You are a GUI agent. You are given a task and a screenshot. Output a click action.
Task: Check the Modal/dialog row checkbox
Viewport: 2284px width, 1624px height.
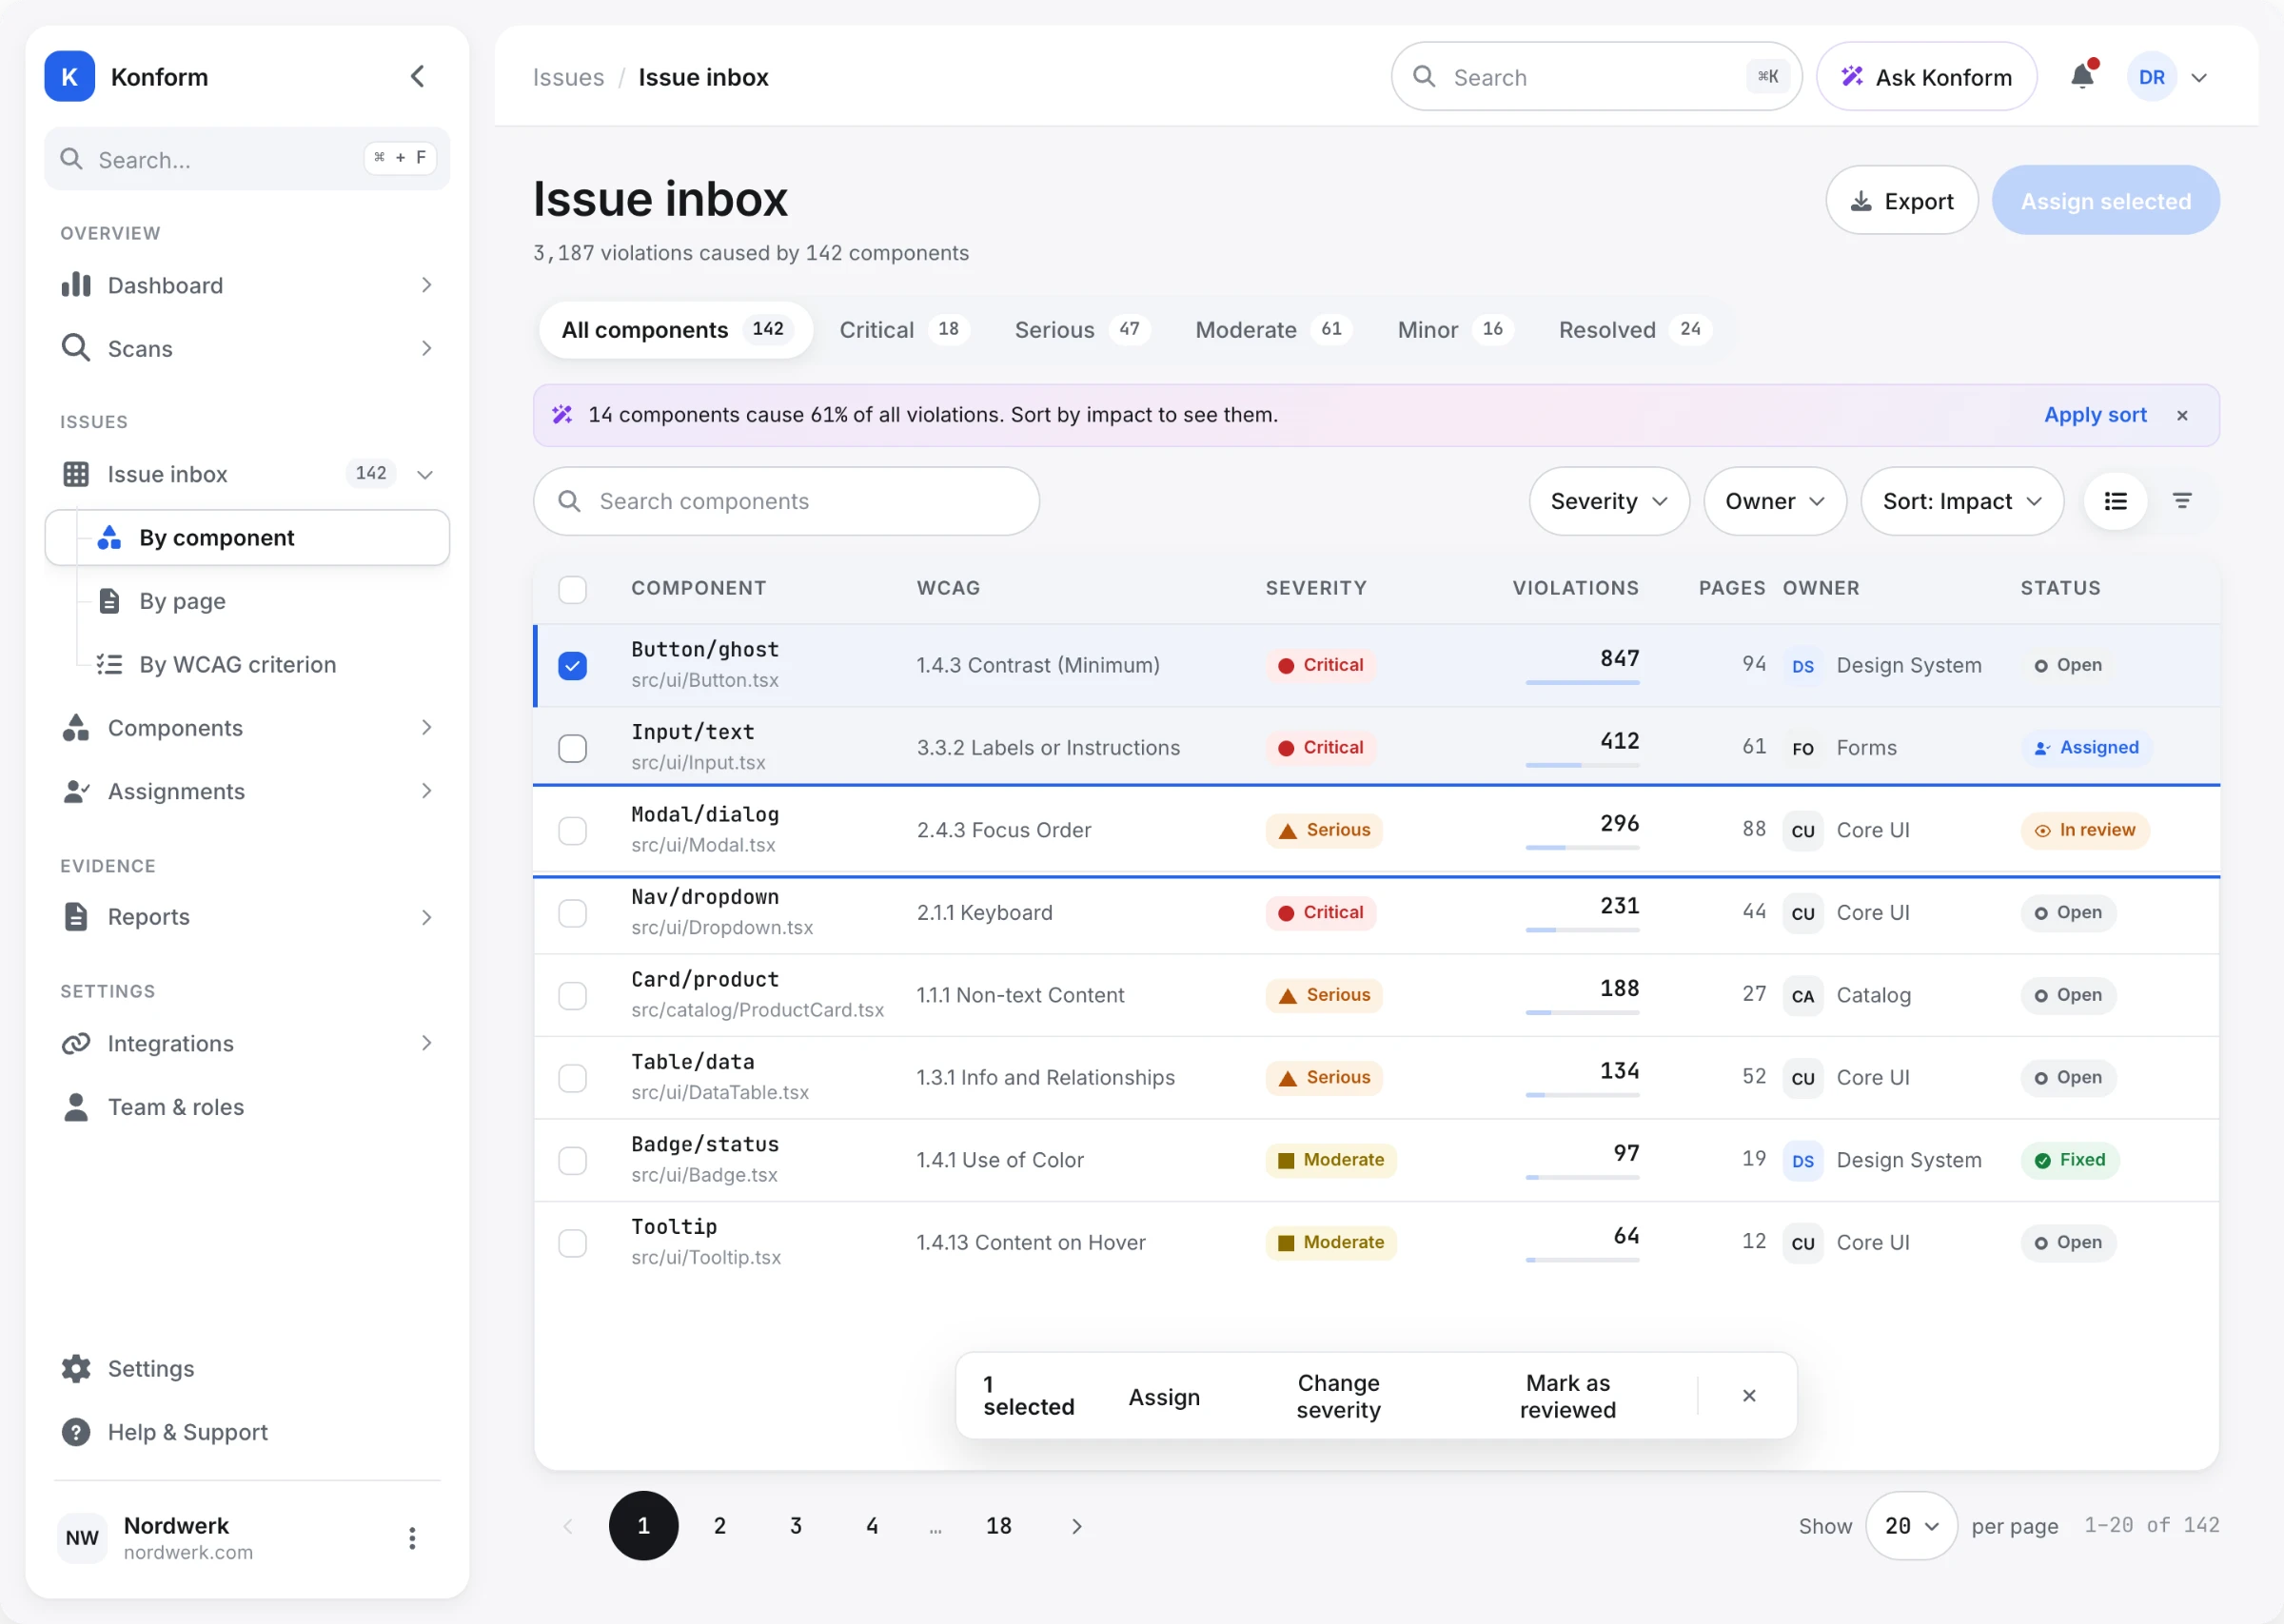point(572,831)
